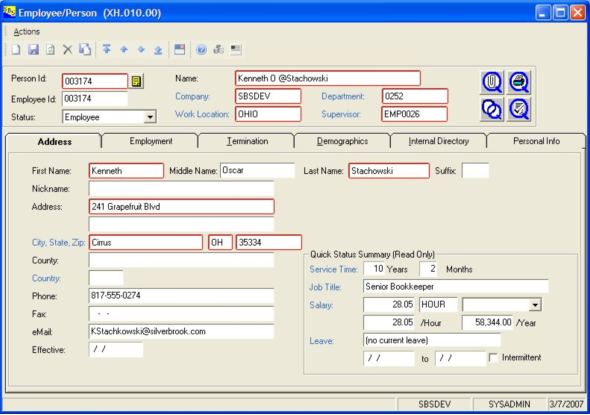Click the Job Title label link
This screenshot has width=590, height=415.
click(325, 287)
